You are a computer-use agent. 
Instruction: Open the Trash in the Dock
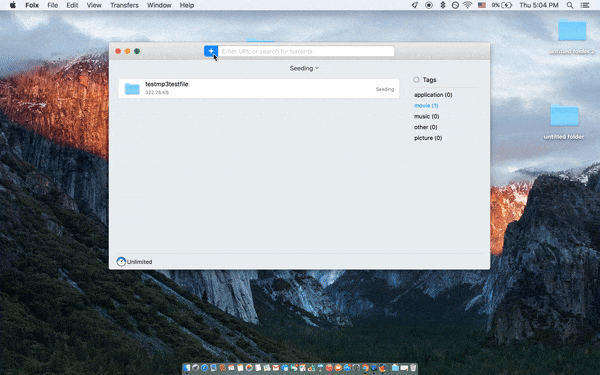pyautogui.click(x=413, y=368)
